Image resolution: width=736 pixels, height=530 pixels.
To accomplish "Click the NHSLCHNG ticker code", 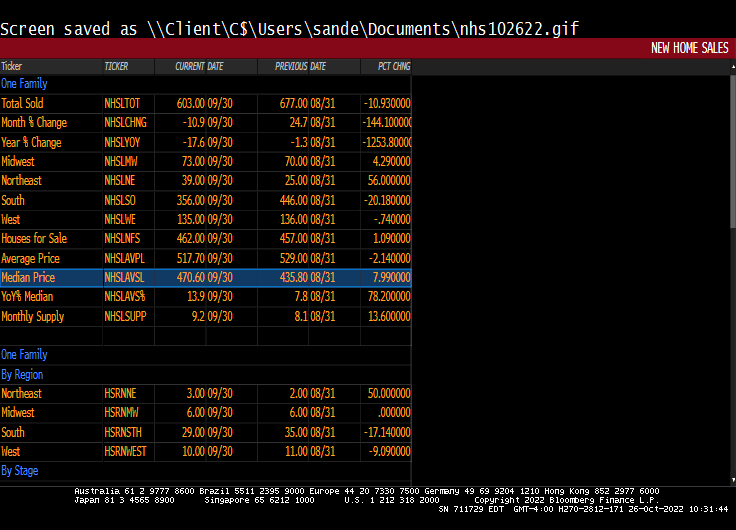I will tap(125, 122).
